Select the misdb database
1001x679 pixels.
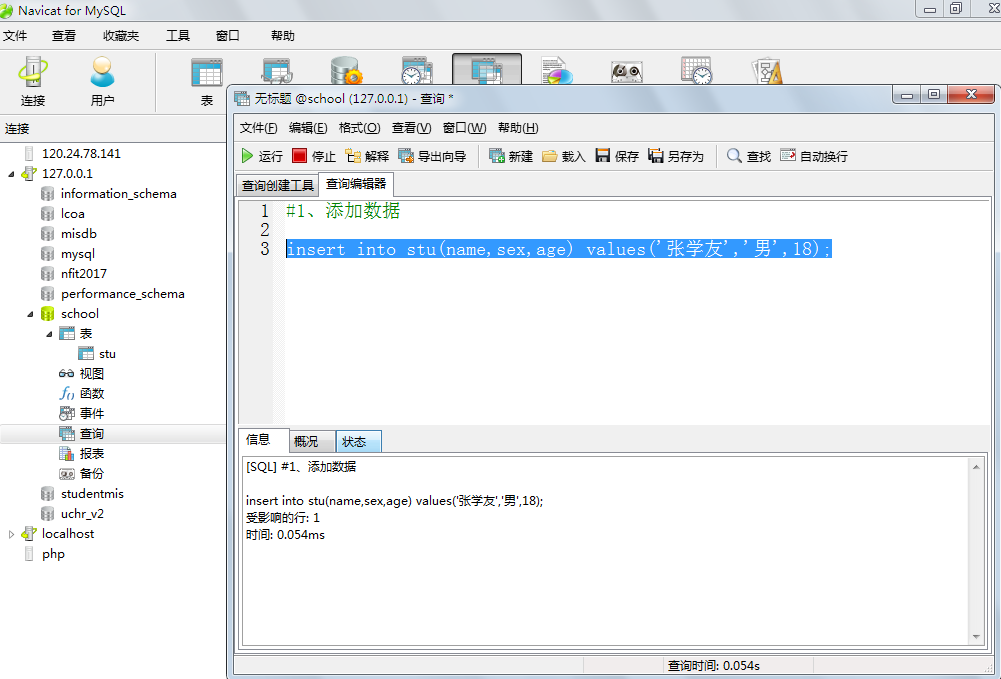pyautogui.click(x=79, y=234)
